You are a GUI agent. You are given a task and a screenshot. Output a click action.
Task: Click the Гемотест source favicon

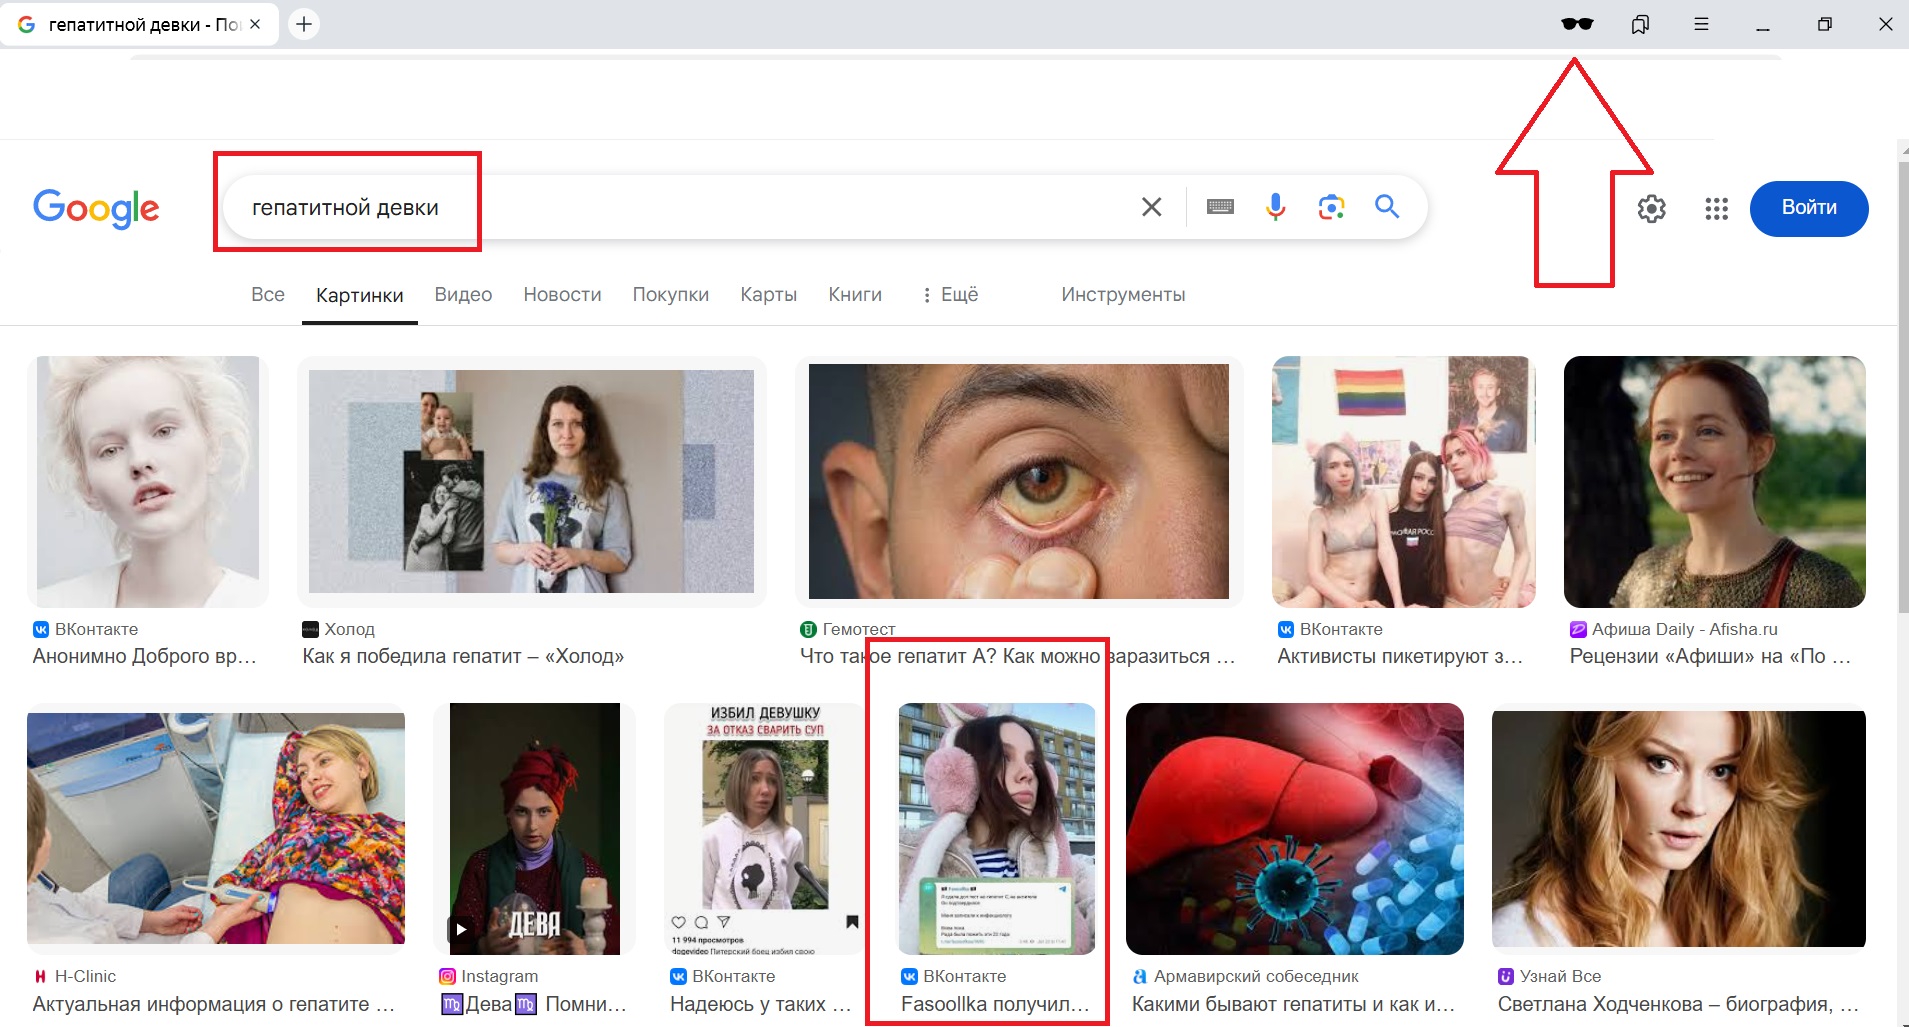coord(808,629)
